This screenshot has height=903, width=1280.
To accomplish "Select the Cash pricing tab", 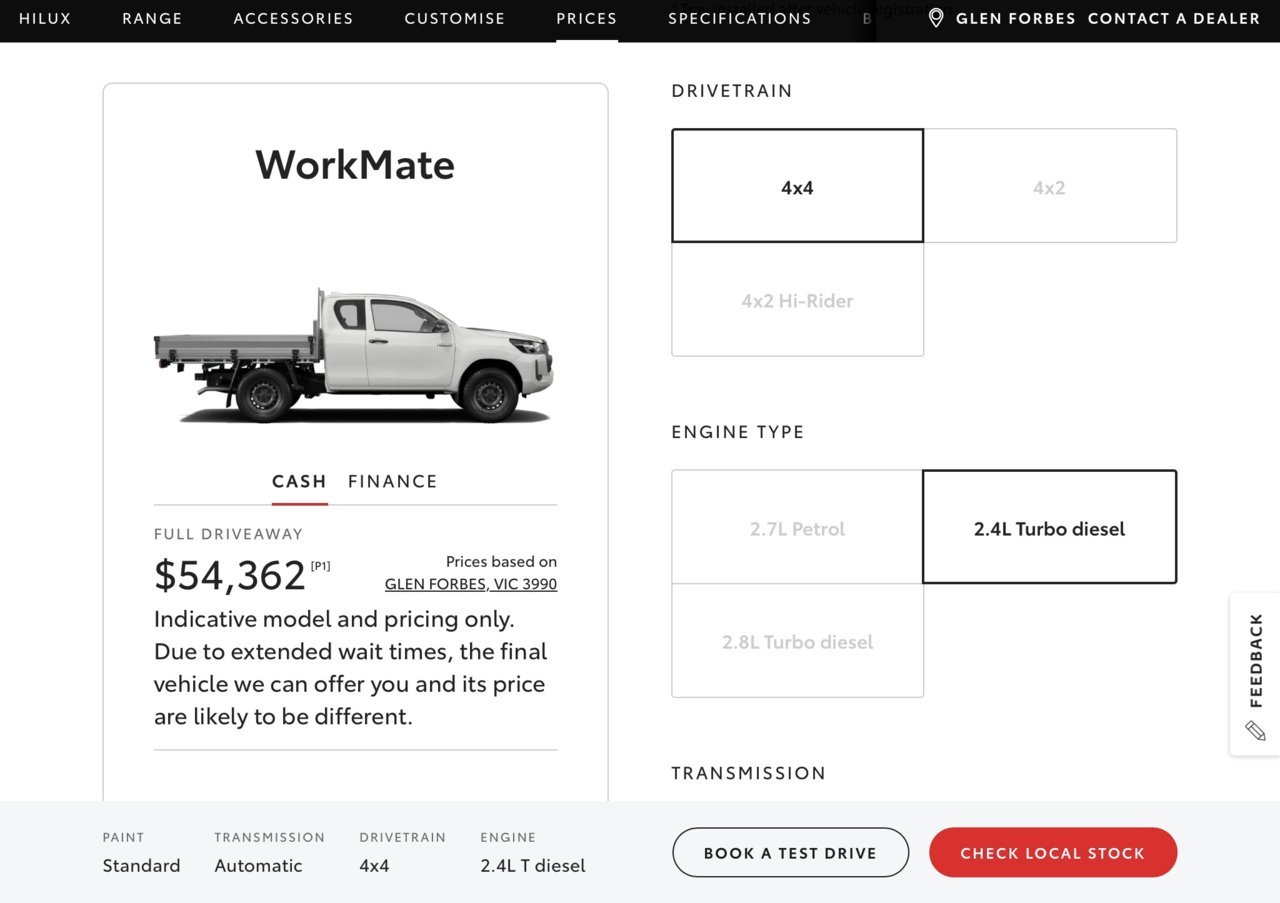I will (x=299, y=481).
